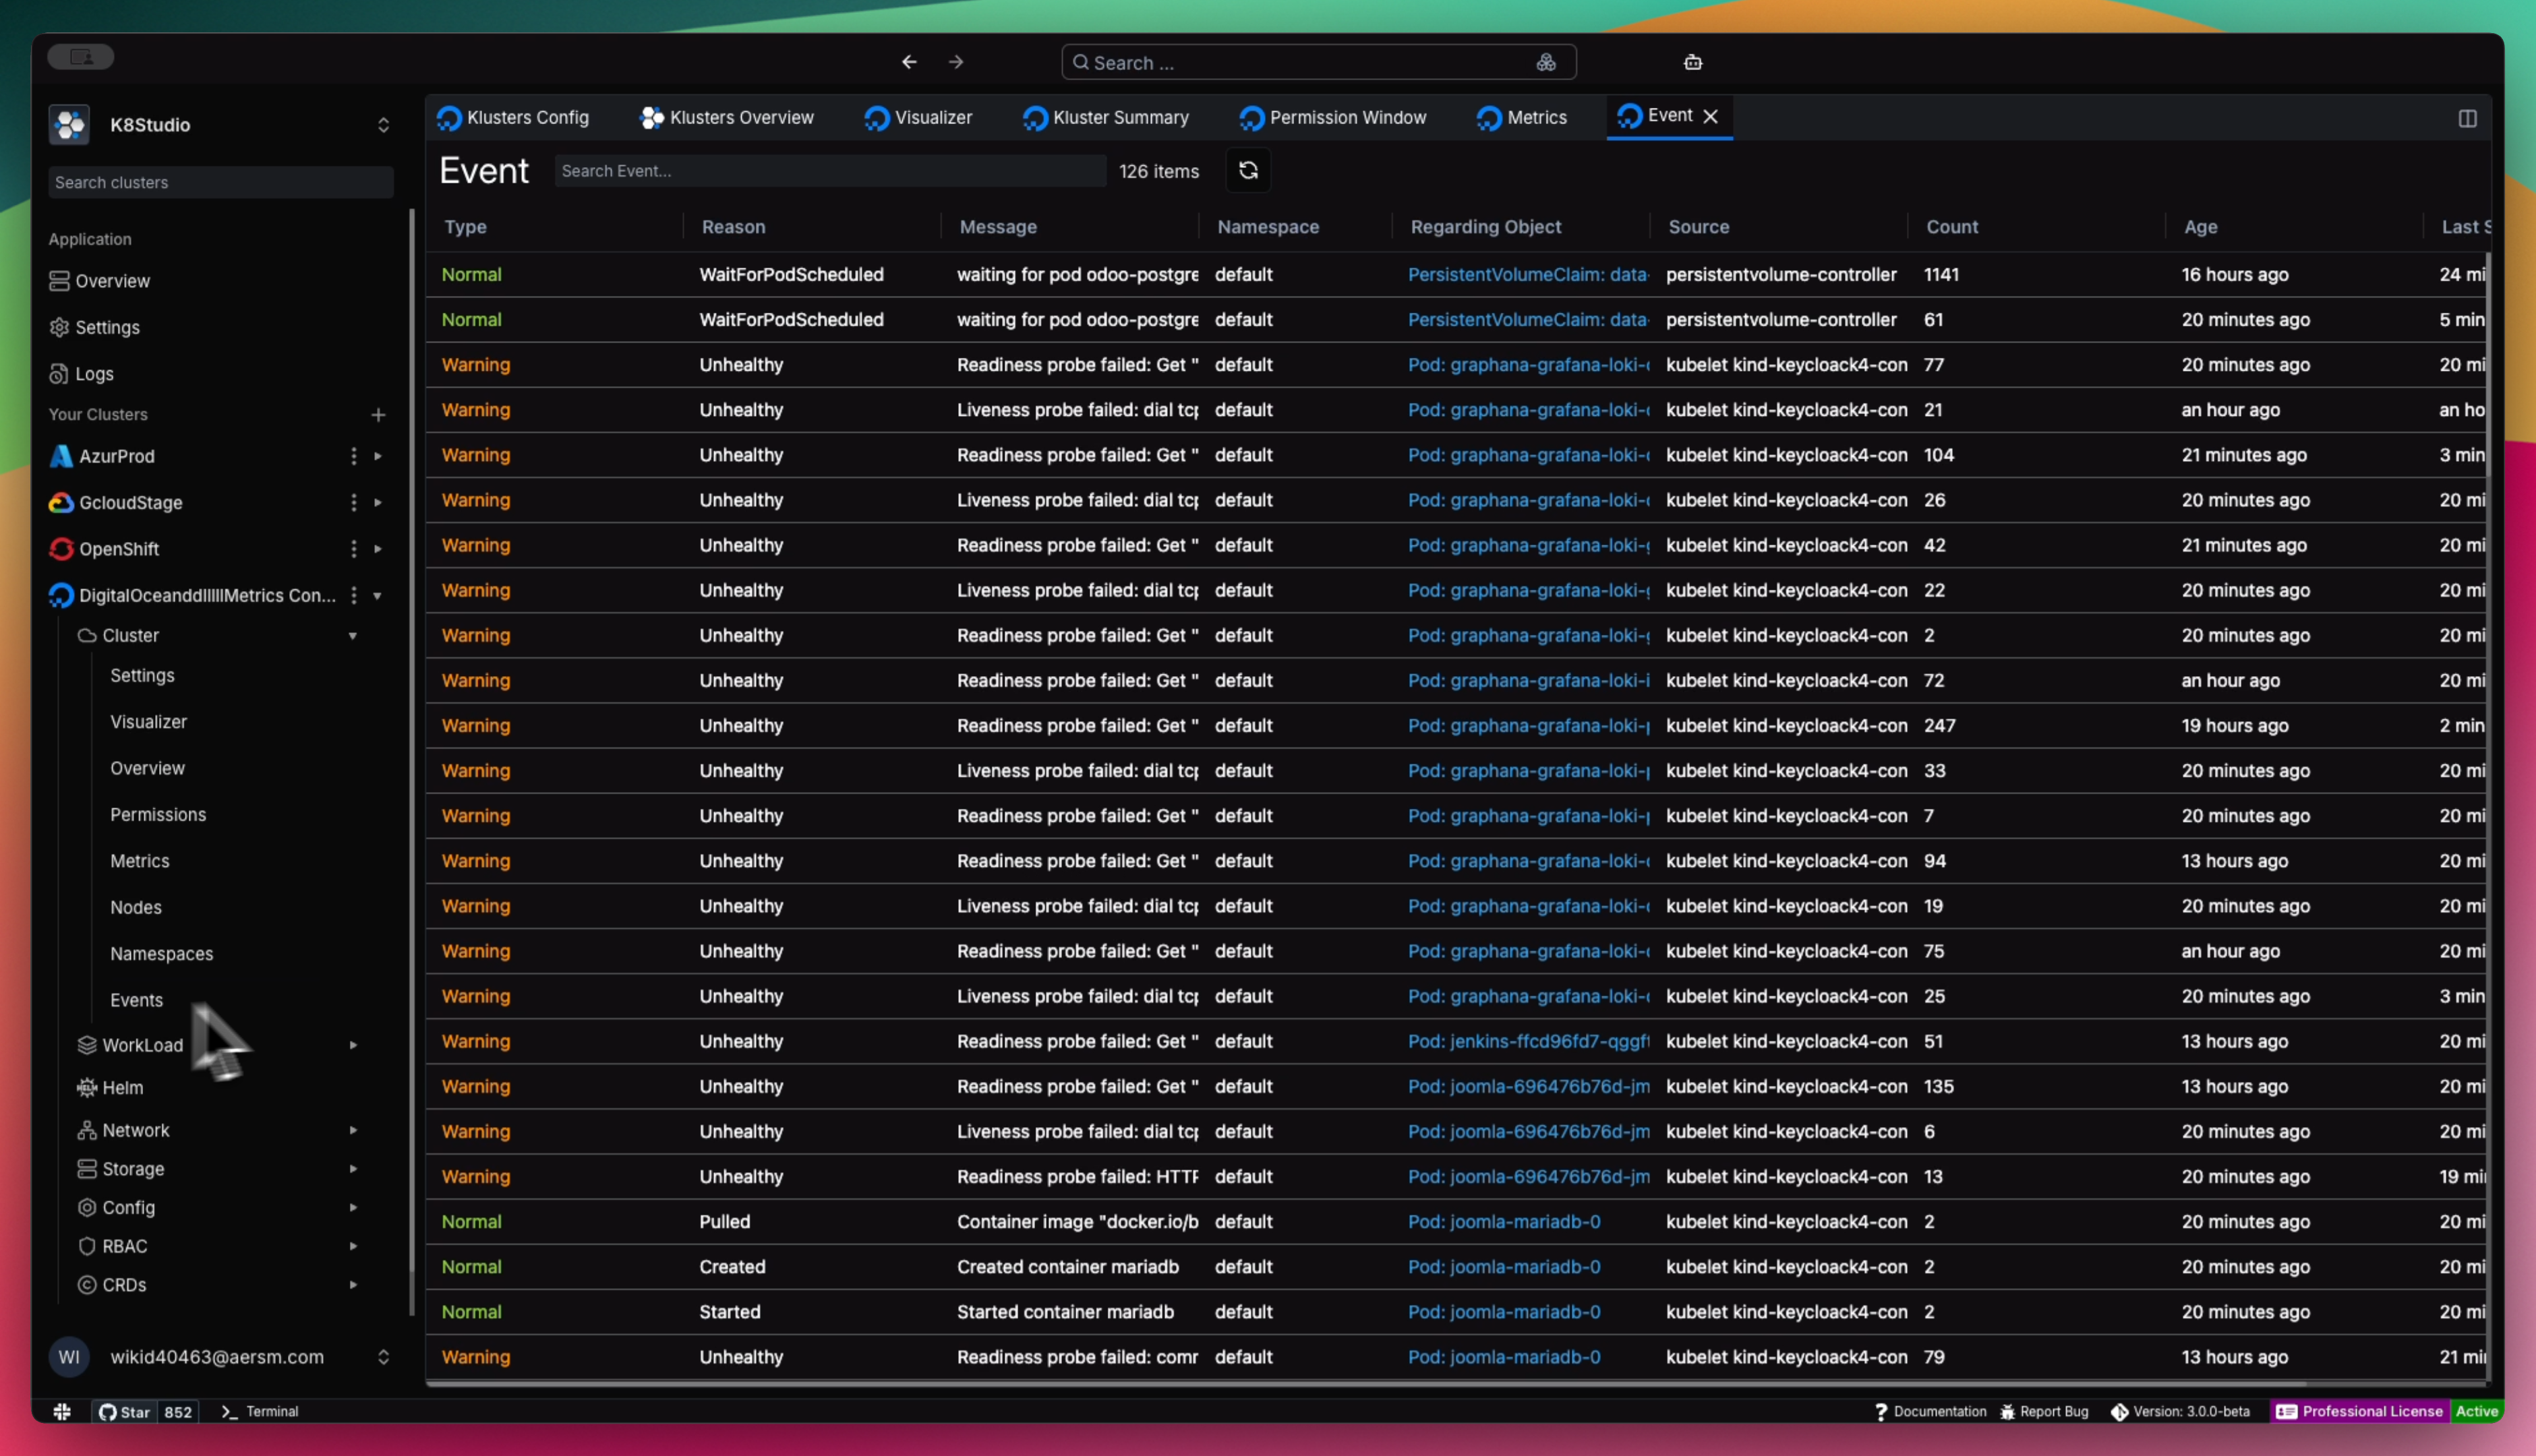
Task: Open joomla-mariadb-0 link in Pulled row
Action: pos(1503,1221)
